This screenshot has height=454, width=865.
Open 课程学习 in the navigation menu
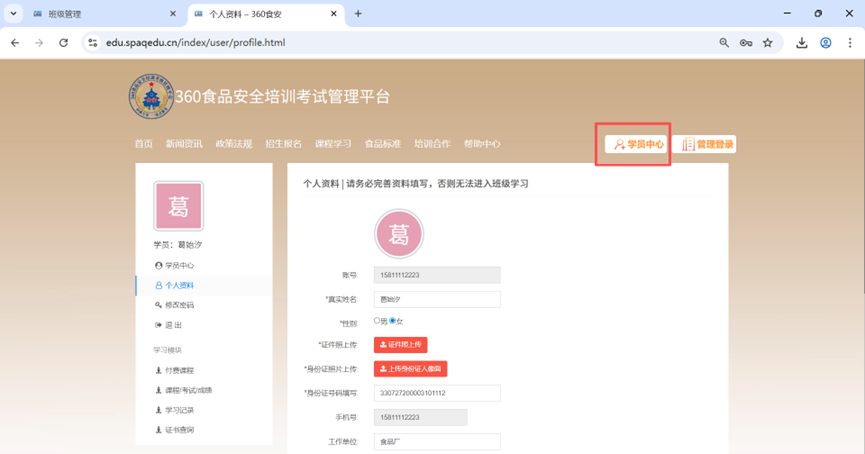333,144
